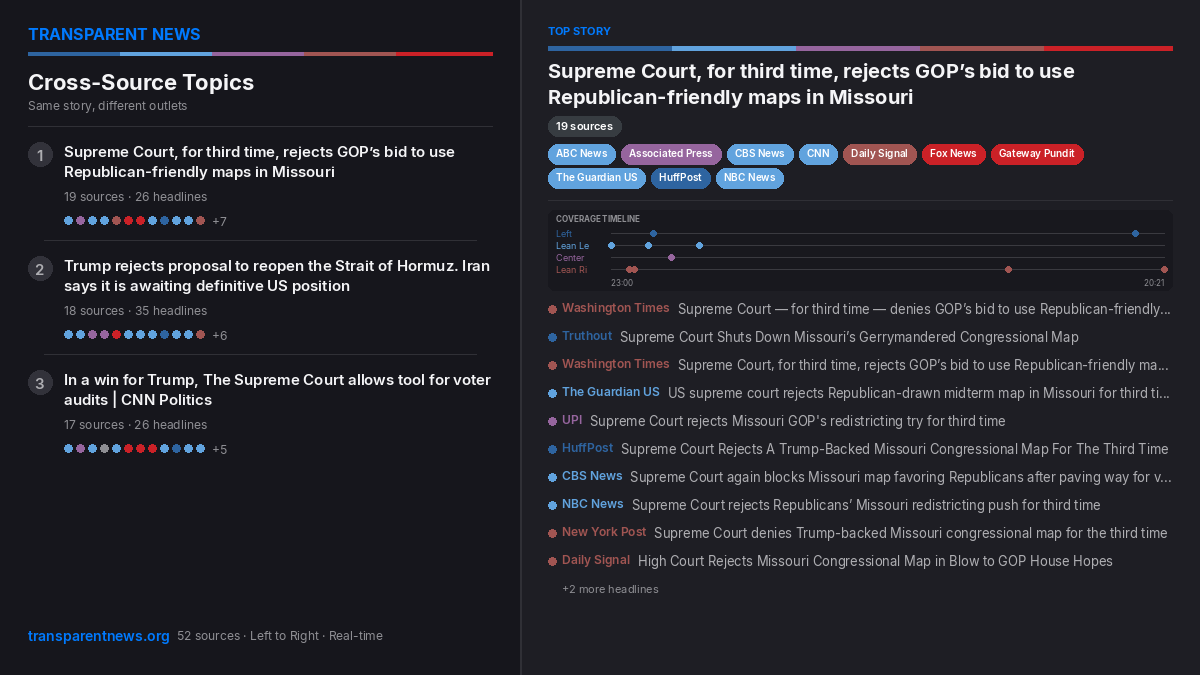Expand the +6 more sources indicator
1200x675 pixels.
point(219,335)
